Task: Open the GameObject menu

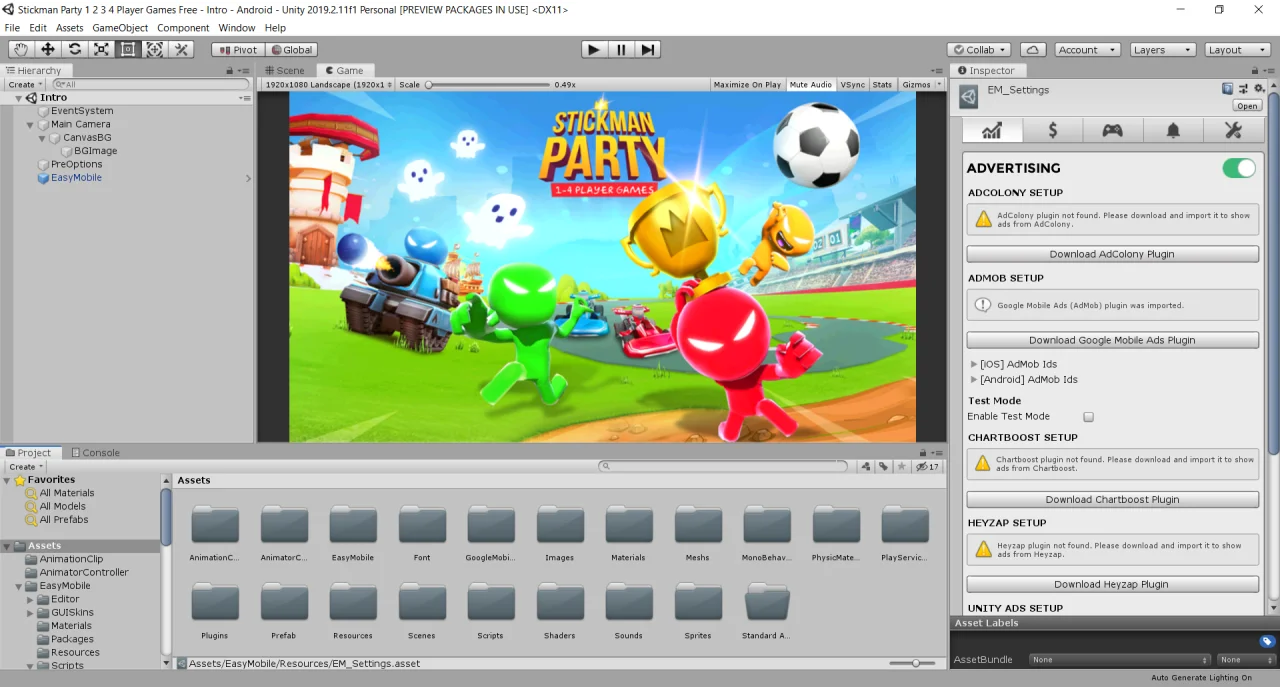Action: pos(120,28)
